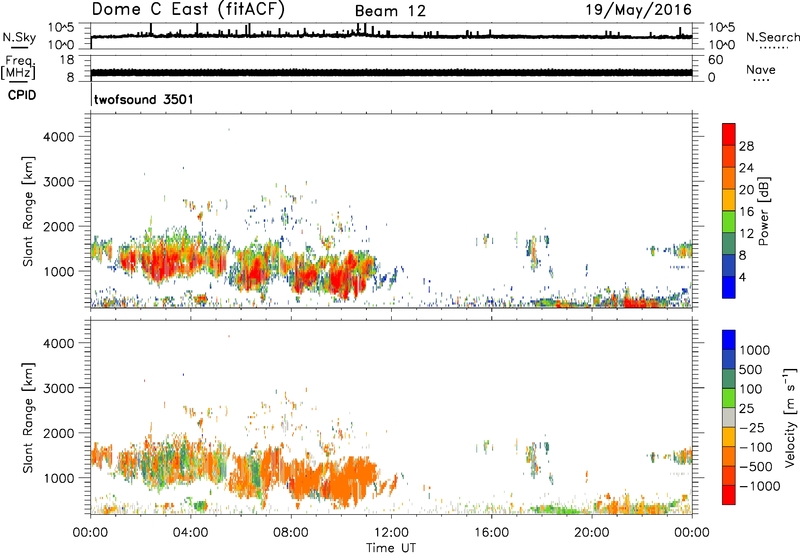Click the 'N.Sky' axis label
Image resolution: width=800 pixels, height=554 pixels.
coord(19,38)
